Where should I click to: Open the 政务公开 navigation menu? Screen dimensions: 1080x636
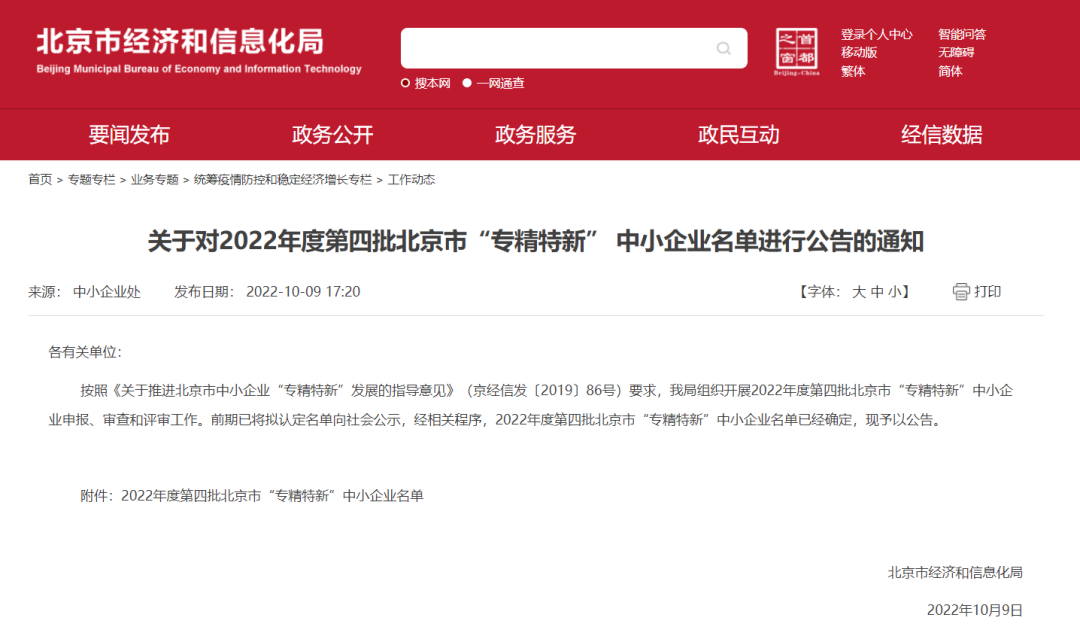pyautogui.click(x=332, y=134)
